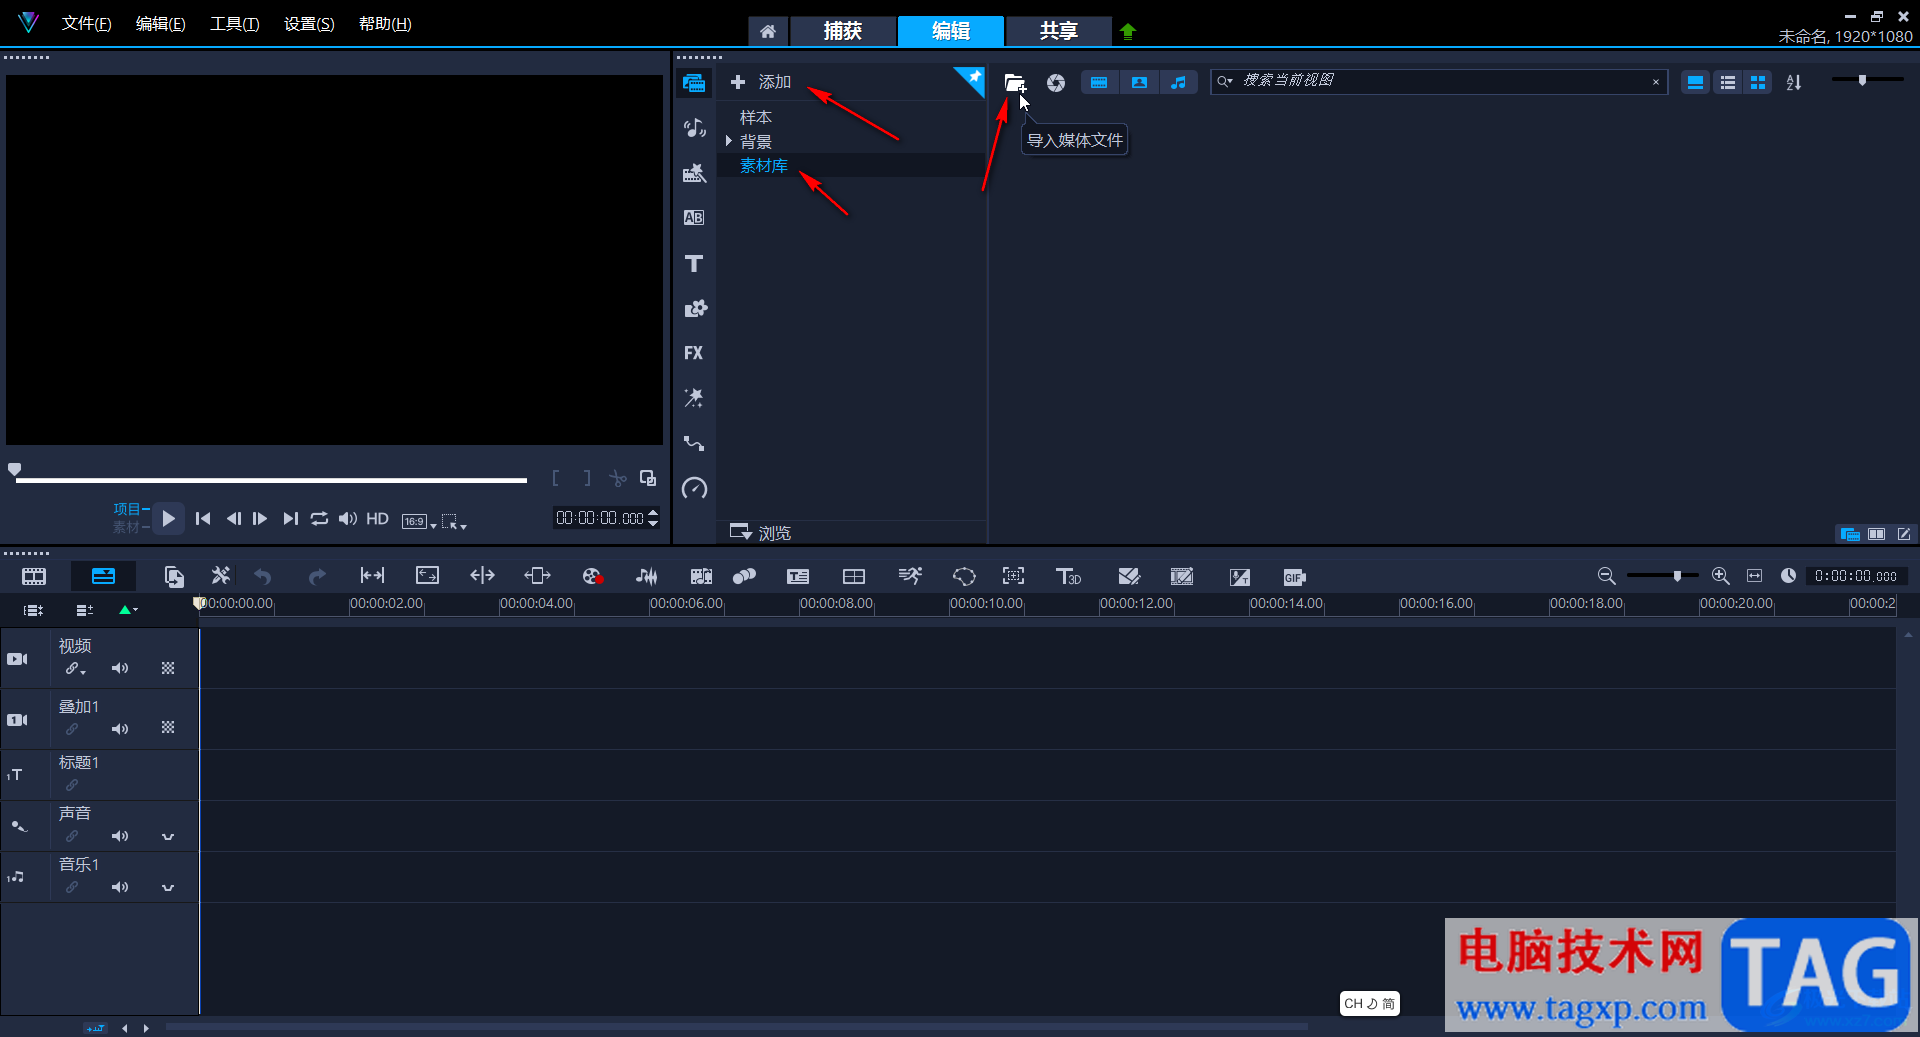The height and width of the screenshot is (1037, 1920).
Task: Open the Pan and Zoom tool
Action: (x=1014, y=576)
